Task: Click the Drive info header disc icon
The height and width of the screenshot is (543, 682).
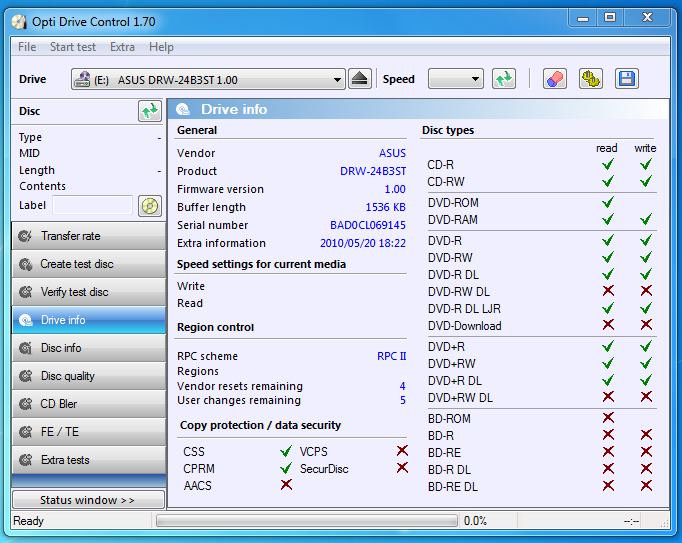Action: click(183, 109)
